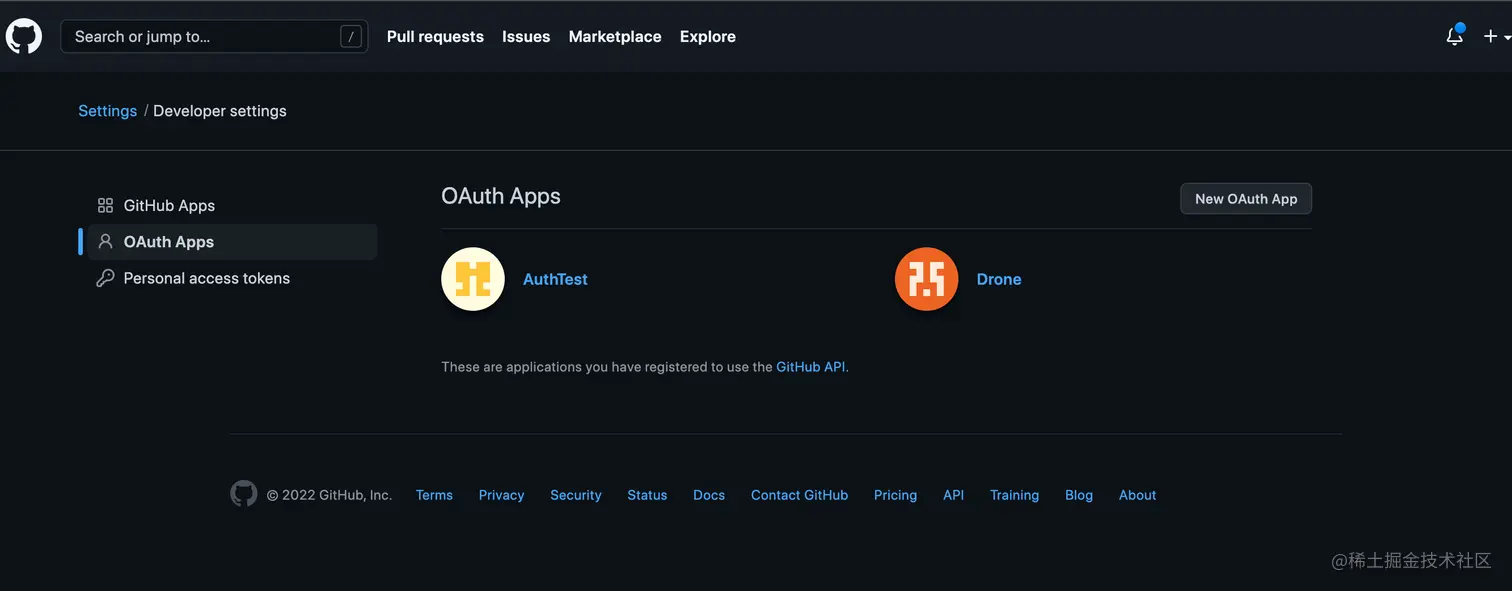Open the notifications bell
Screen dimensions: 1512x591
pyautogui.click(x=1455, y=36)
